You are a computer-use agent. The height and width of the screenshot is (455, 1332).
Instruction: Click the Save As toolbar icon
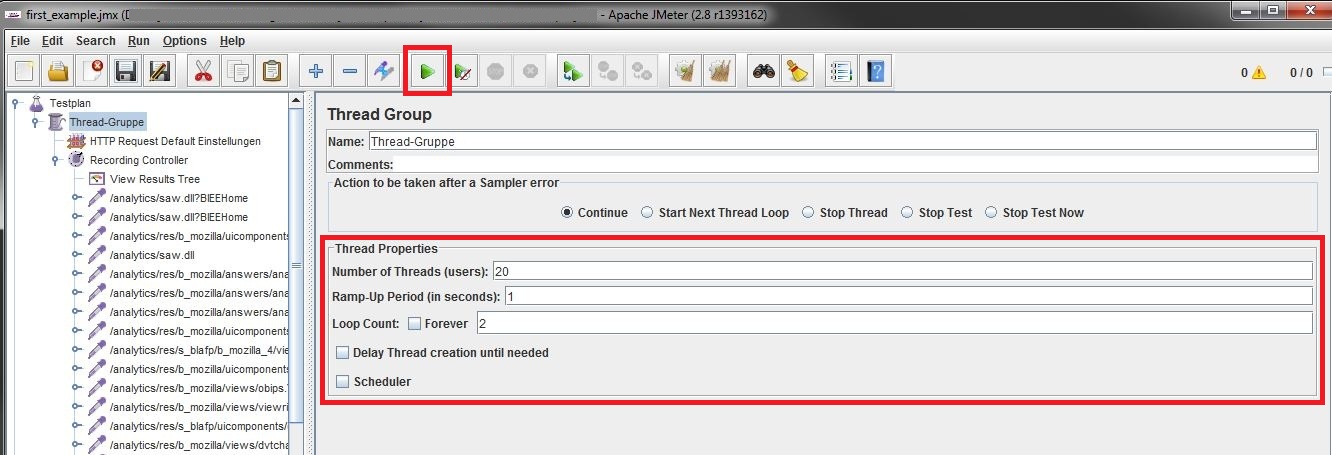pos(160,71)
